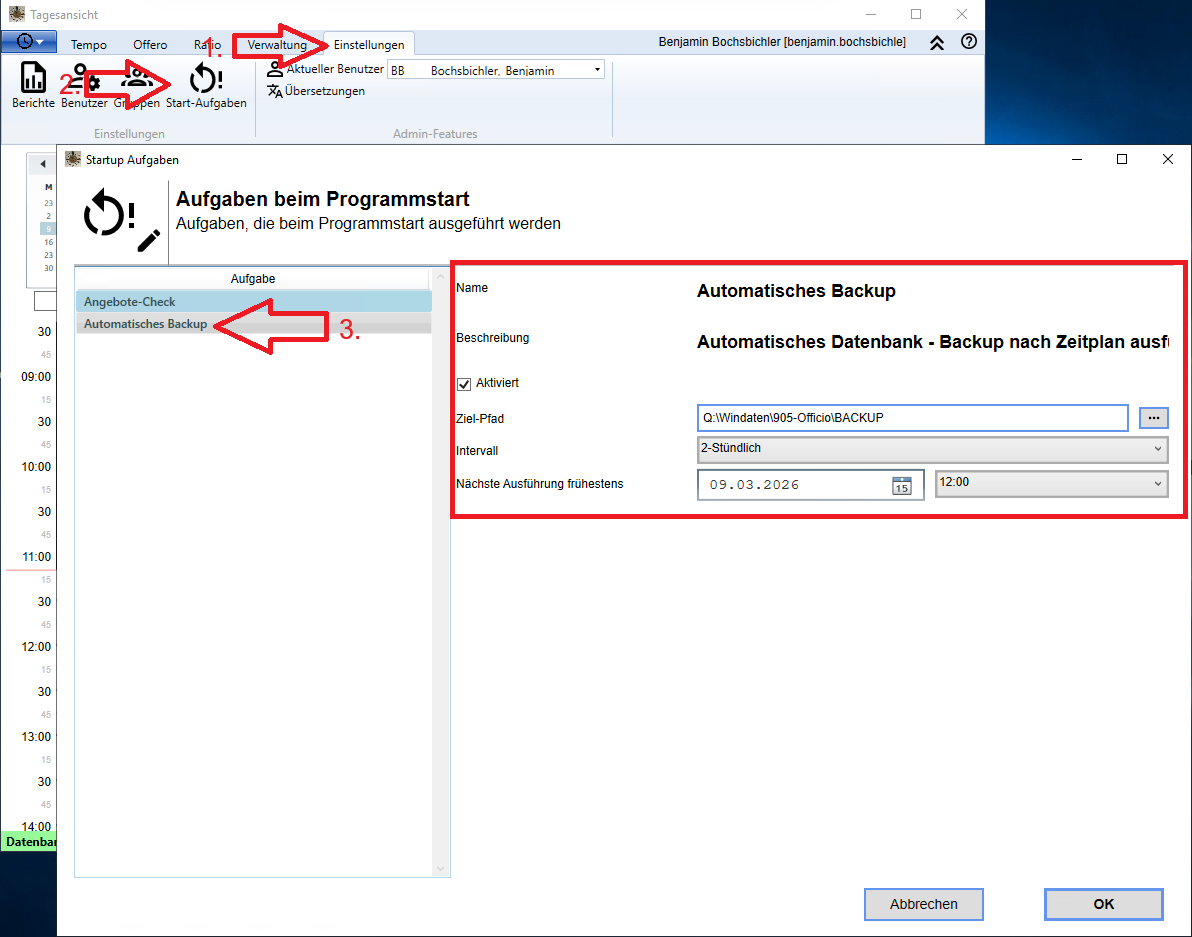The height and width of the screenshot is (937, 1192).
Task: Switch to the Tempo tab
Action: point(89,45)
